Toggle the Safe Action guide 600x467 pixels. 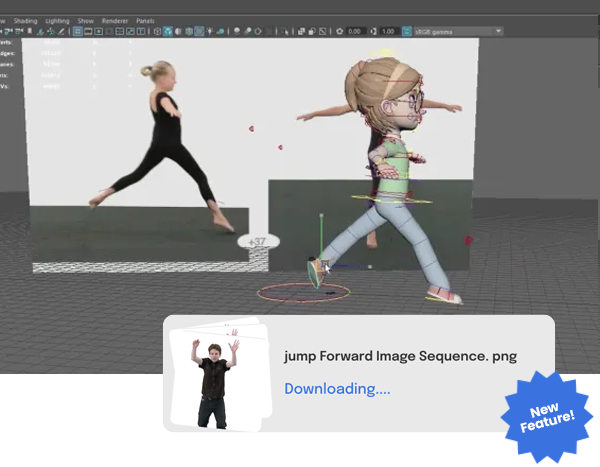(130, 31)
